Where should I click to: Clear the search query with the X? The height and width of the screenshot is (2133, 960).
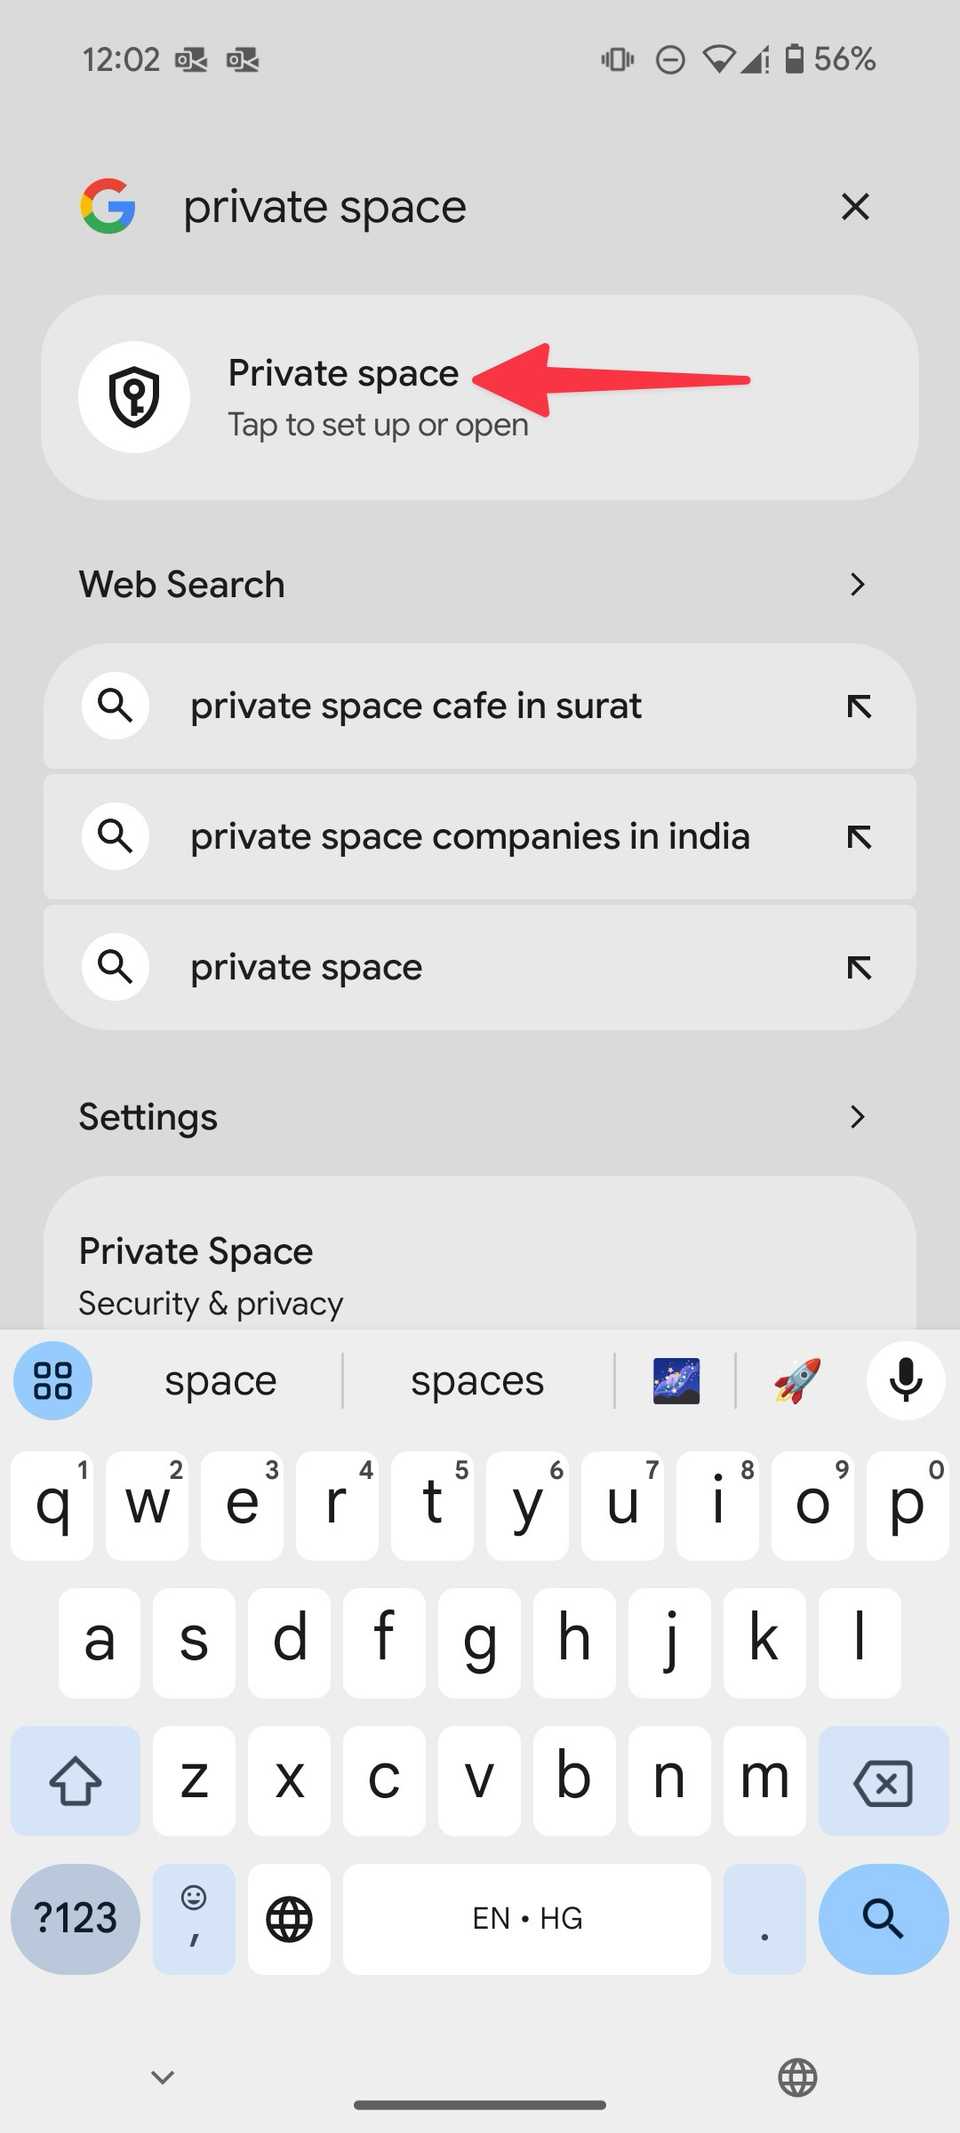[855, 207]
